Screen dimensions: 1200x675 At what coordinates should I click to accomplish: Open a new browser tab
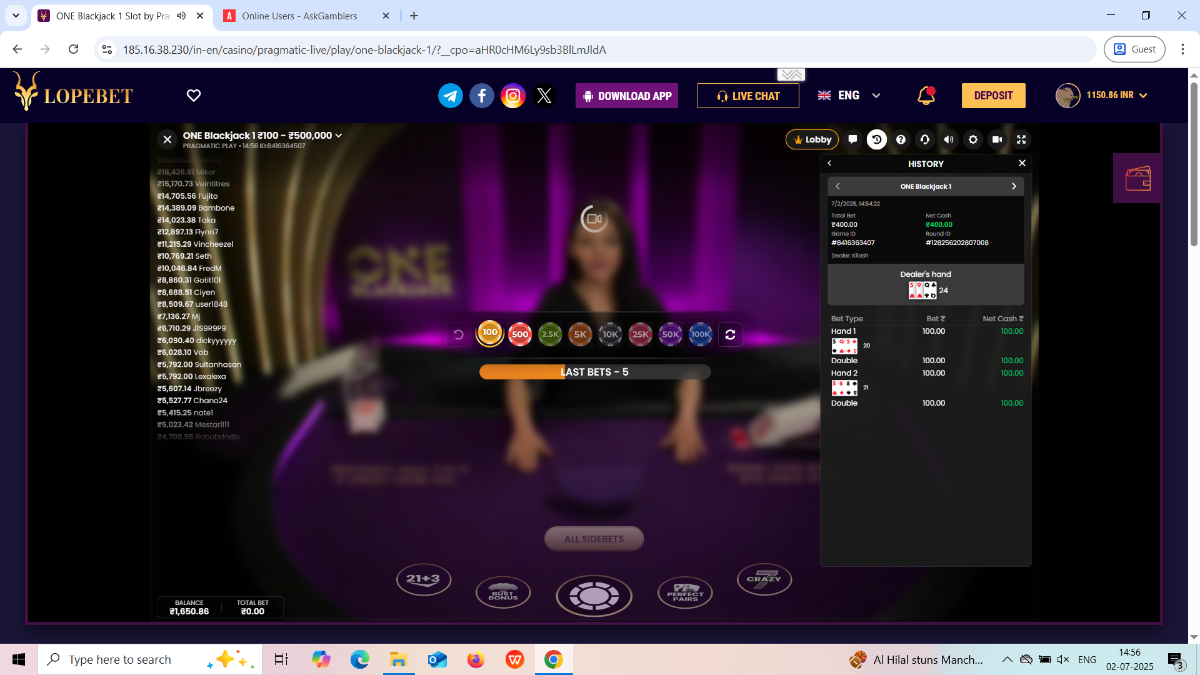pos(414,16)
